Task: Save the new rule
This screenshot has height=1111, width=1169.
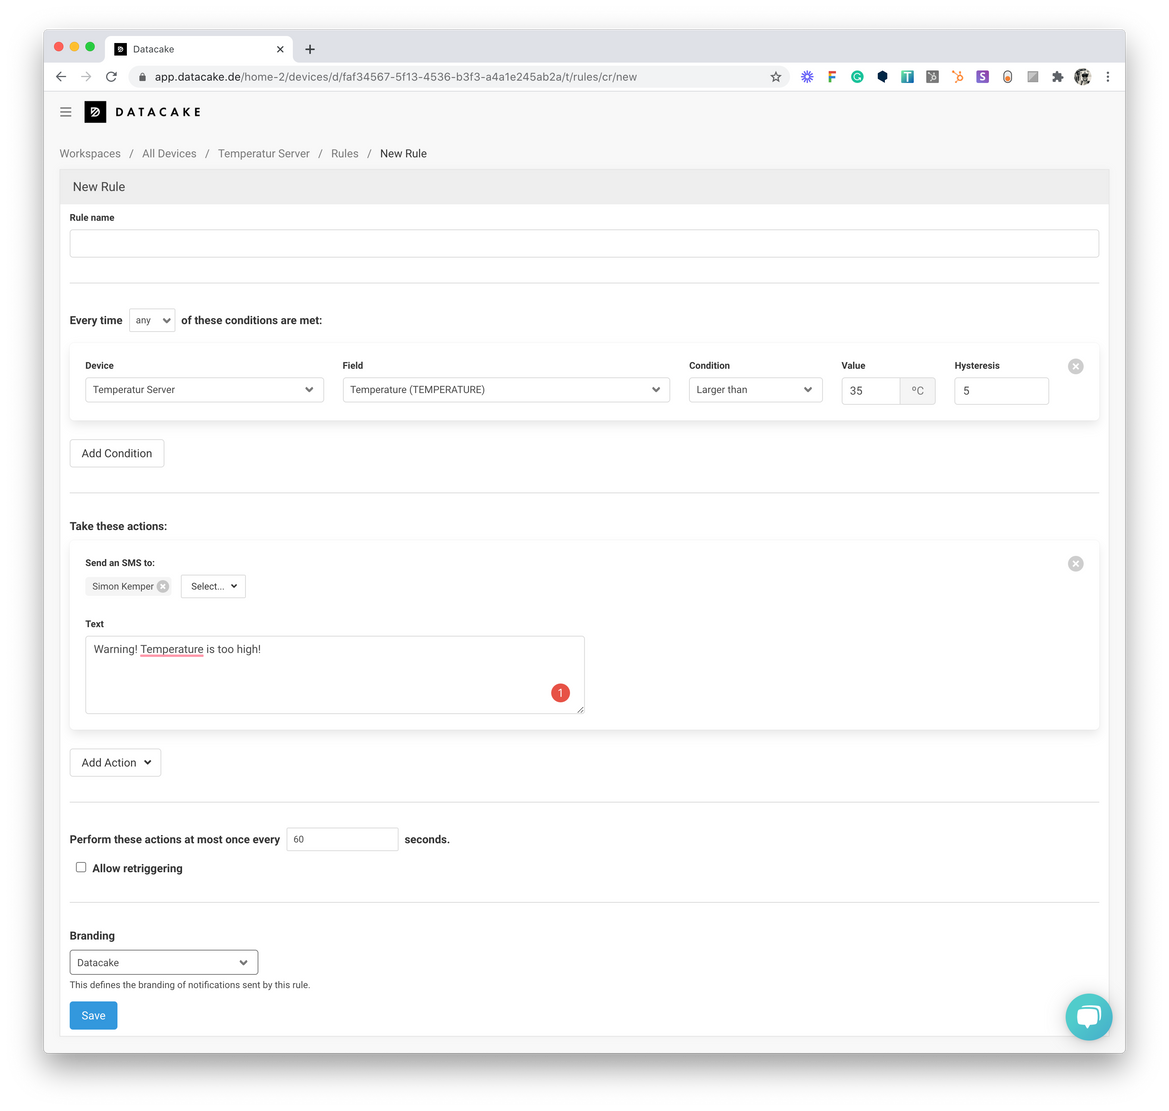Action: click(x=93, y=1015)
